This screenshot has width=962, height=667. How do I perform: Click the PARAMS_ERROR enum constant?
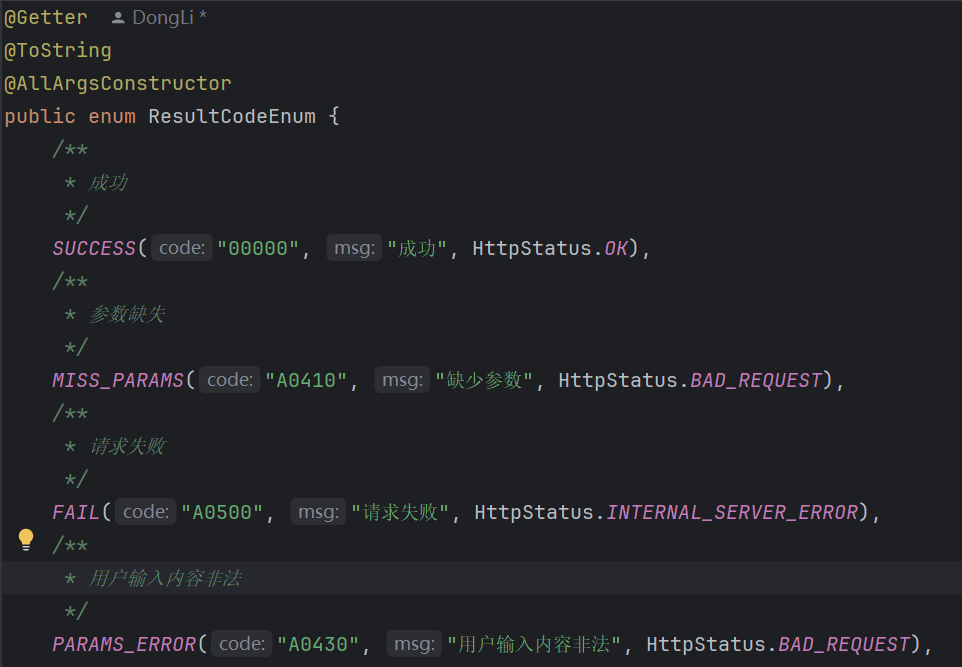[x=124, y=644]
